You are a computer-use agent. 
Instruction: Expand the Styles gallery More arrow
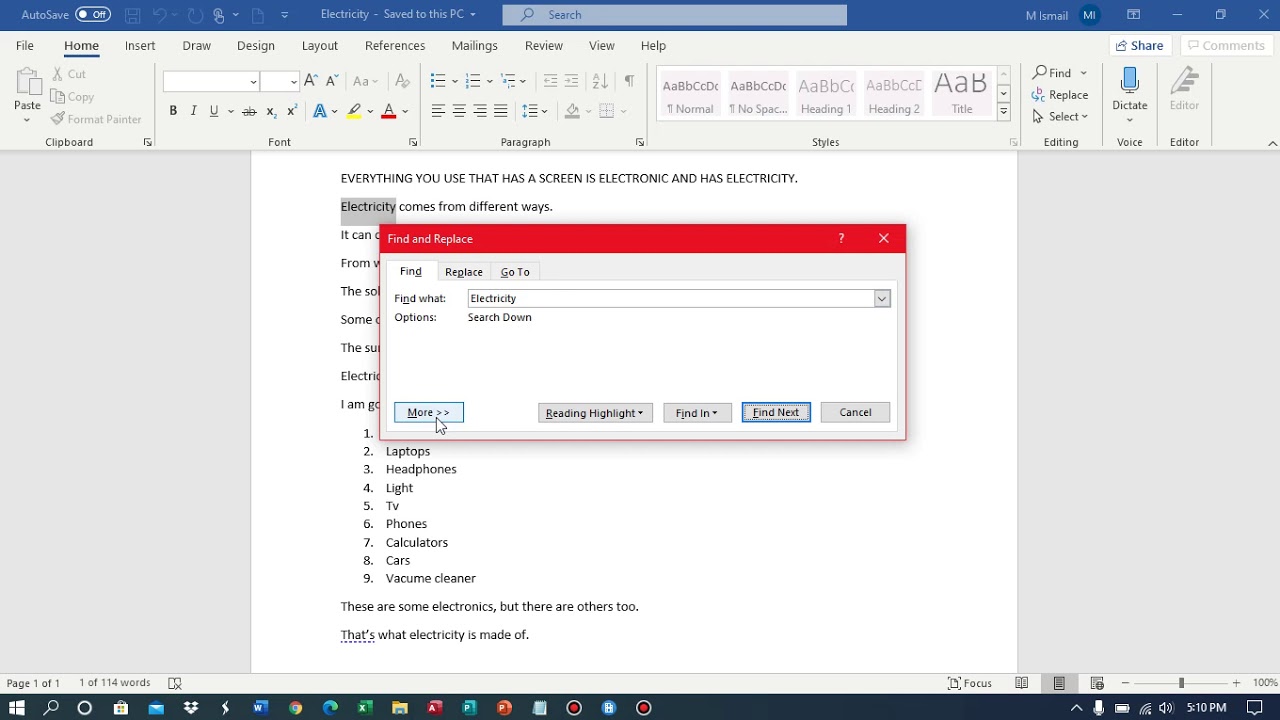[1004, 112]
